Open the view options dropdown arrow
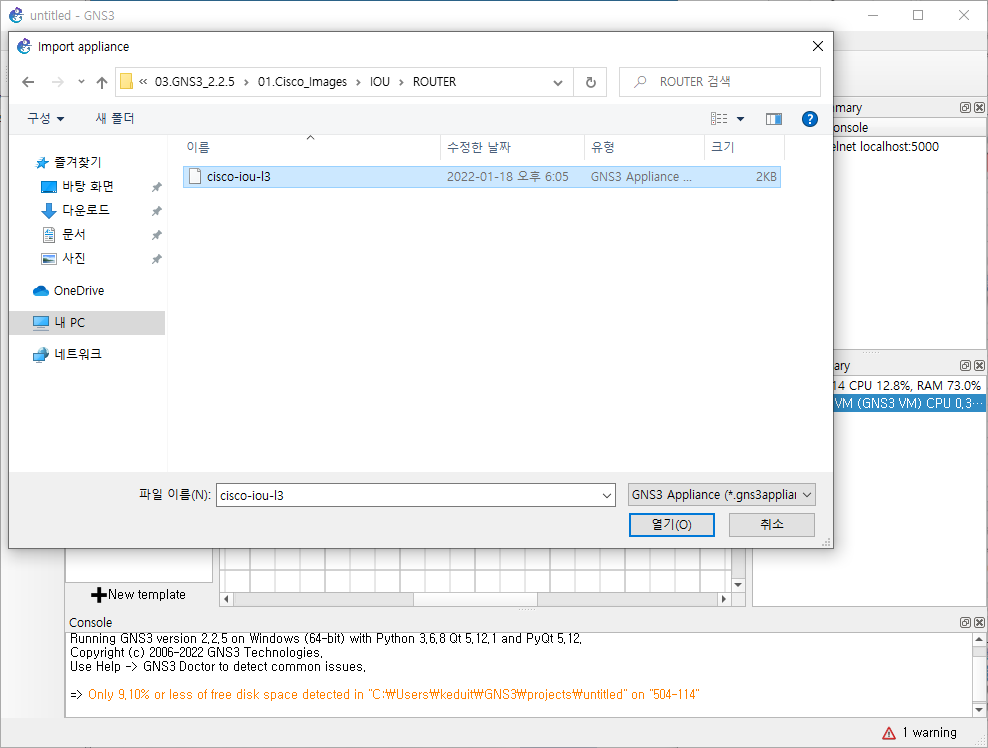This screenshot has height=748, width=988. [740, 118]
